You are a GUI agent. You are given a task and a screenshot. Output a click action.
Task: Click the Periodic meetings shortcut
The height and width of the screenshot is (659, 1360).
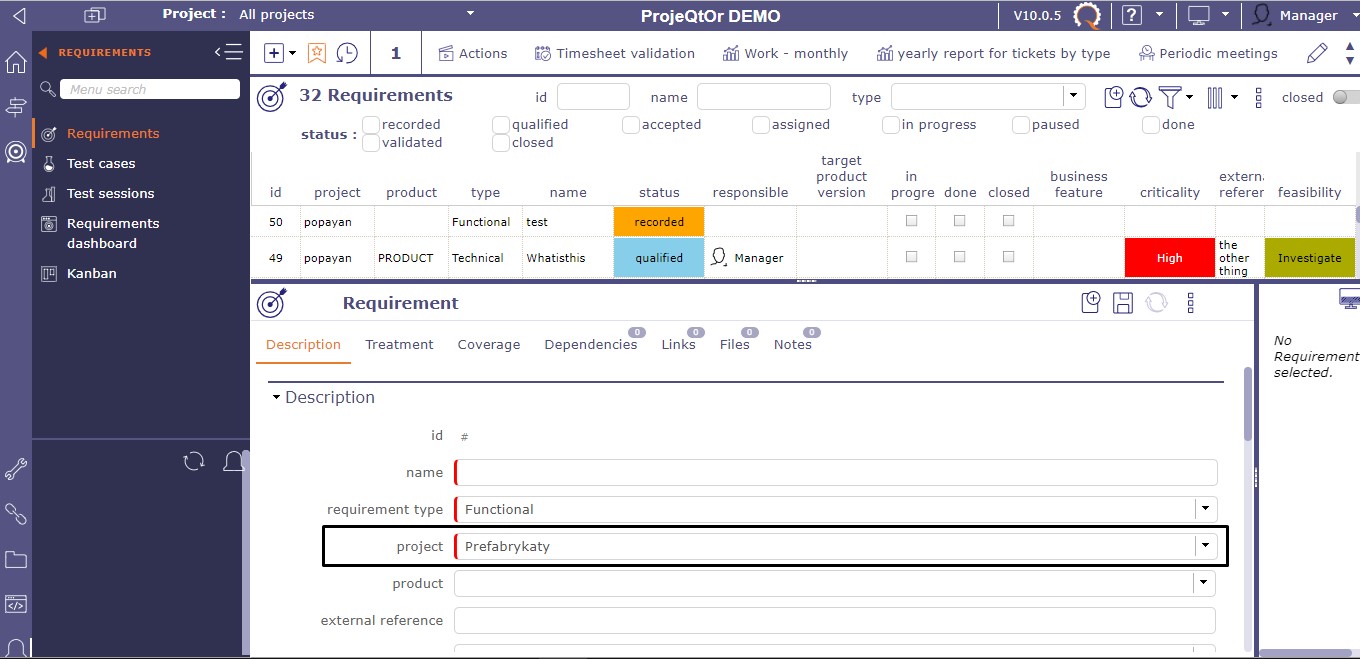(x=1208, y=53)
